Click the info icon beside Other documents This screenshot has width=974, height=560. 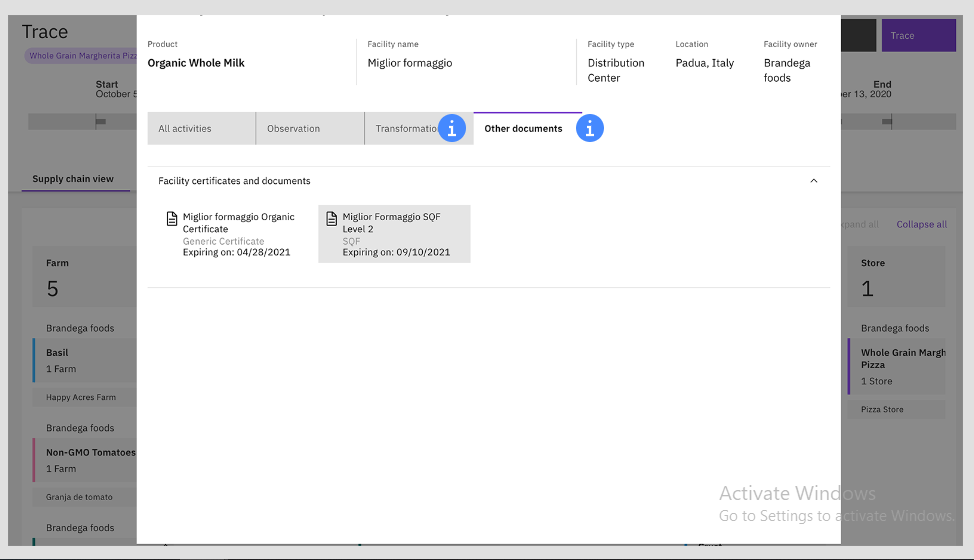point(589,129)
